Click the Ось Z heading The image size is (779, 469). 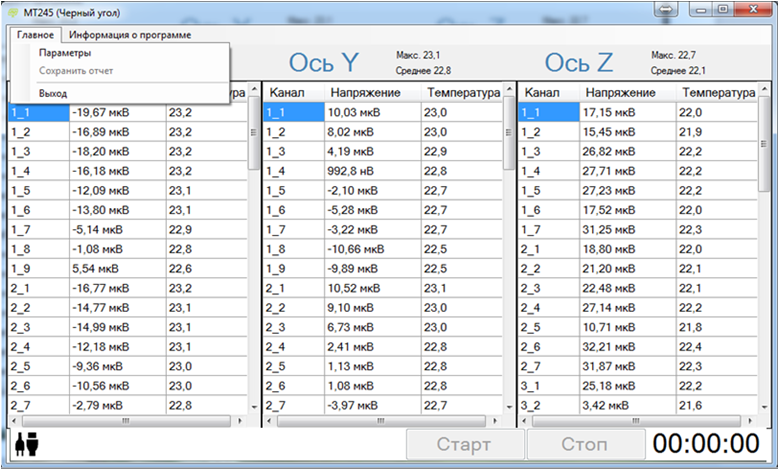tap(579, 63)
